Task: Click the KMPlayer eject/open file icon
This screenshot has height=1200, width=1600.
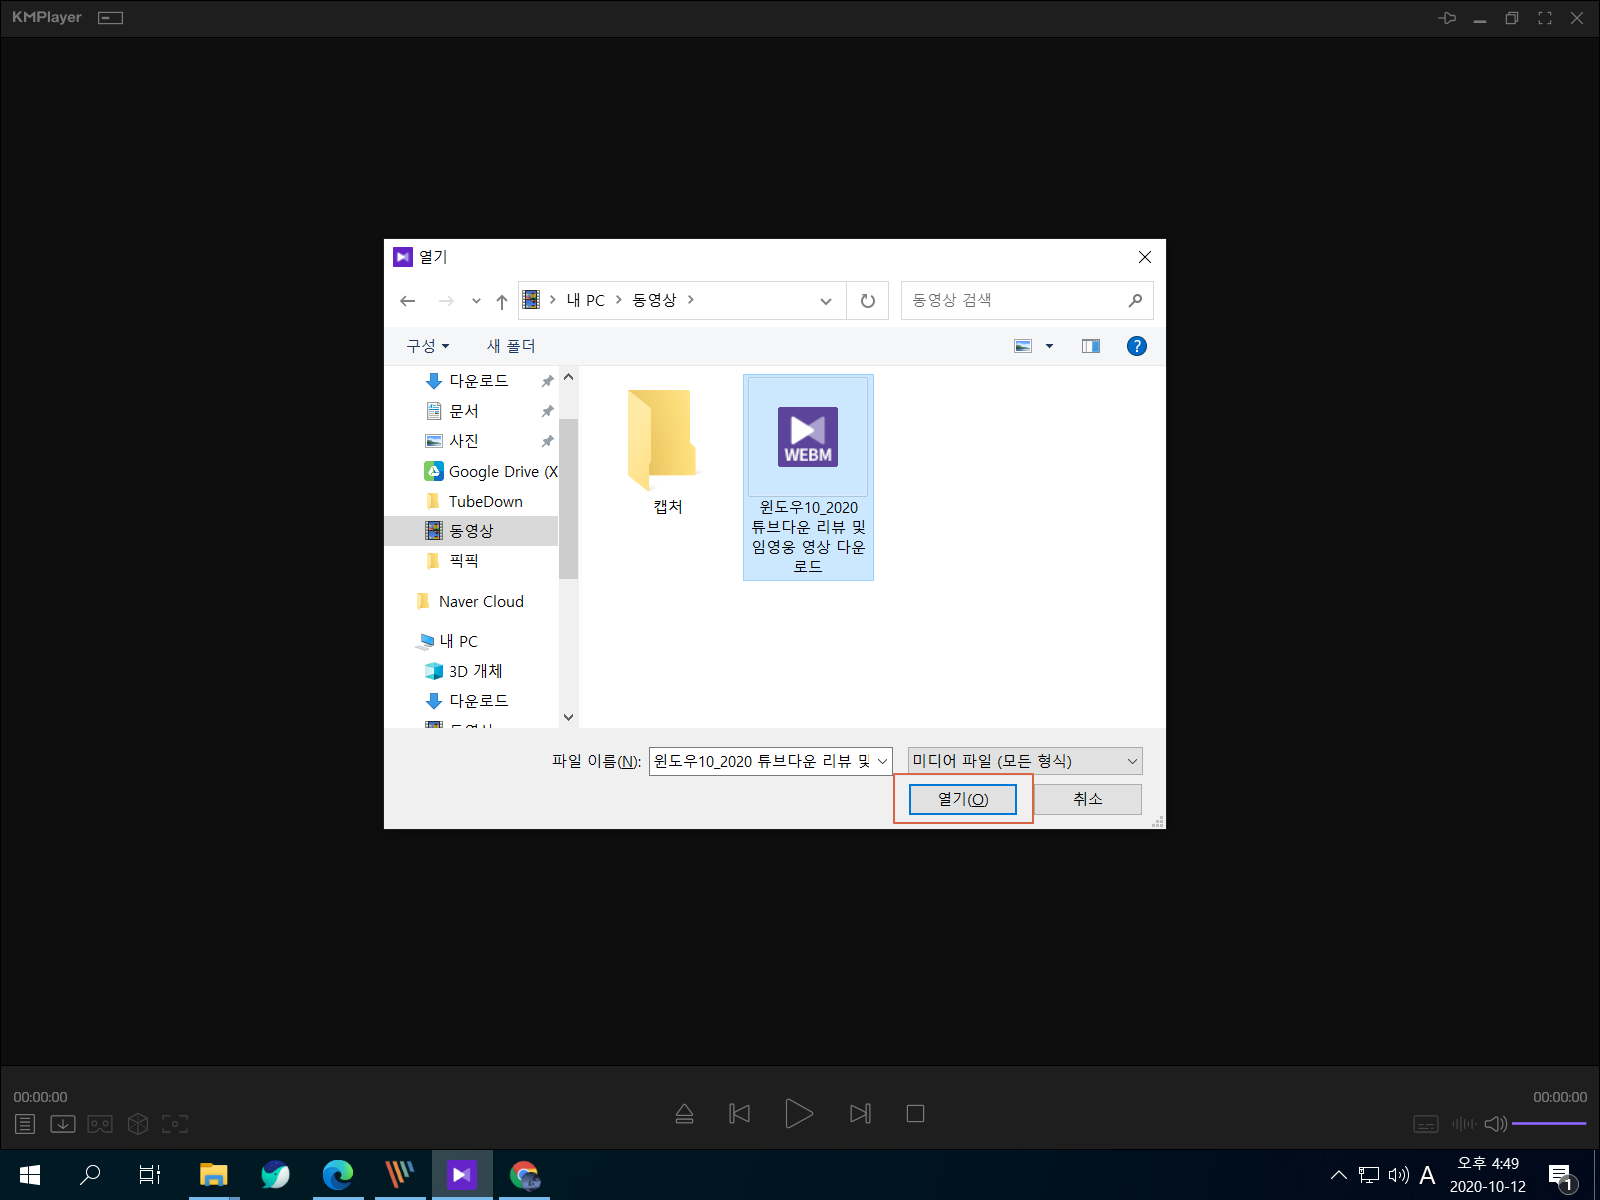Action: coord(684,1113)
